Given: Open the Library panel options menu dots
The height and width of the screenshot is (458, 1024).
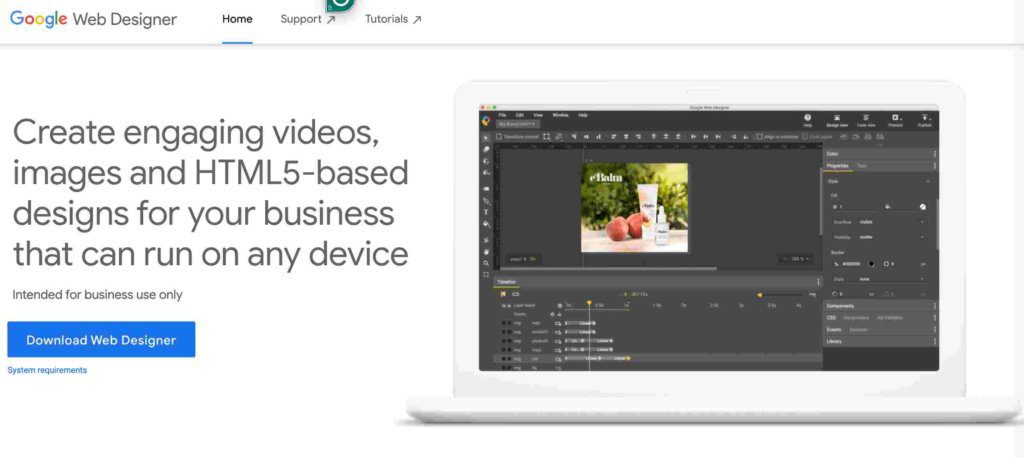Looking at the screenshot, I should 935,341.
